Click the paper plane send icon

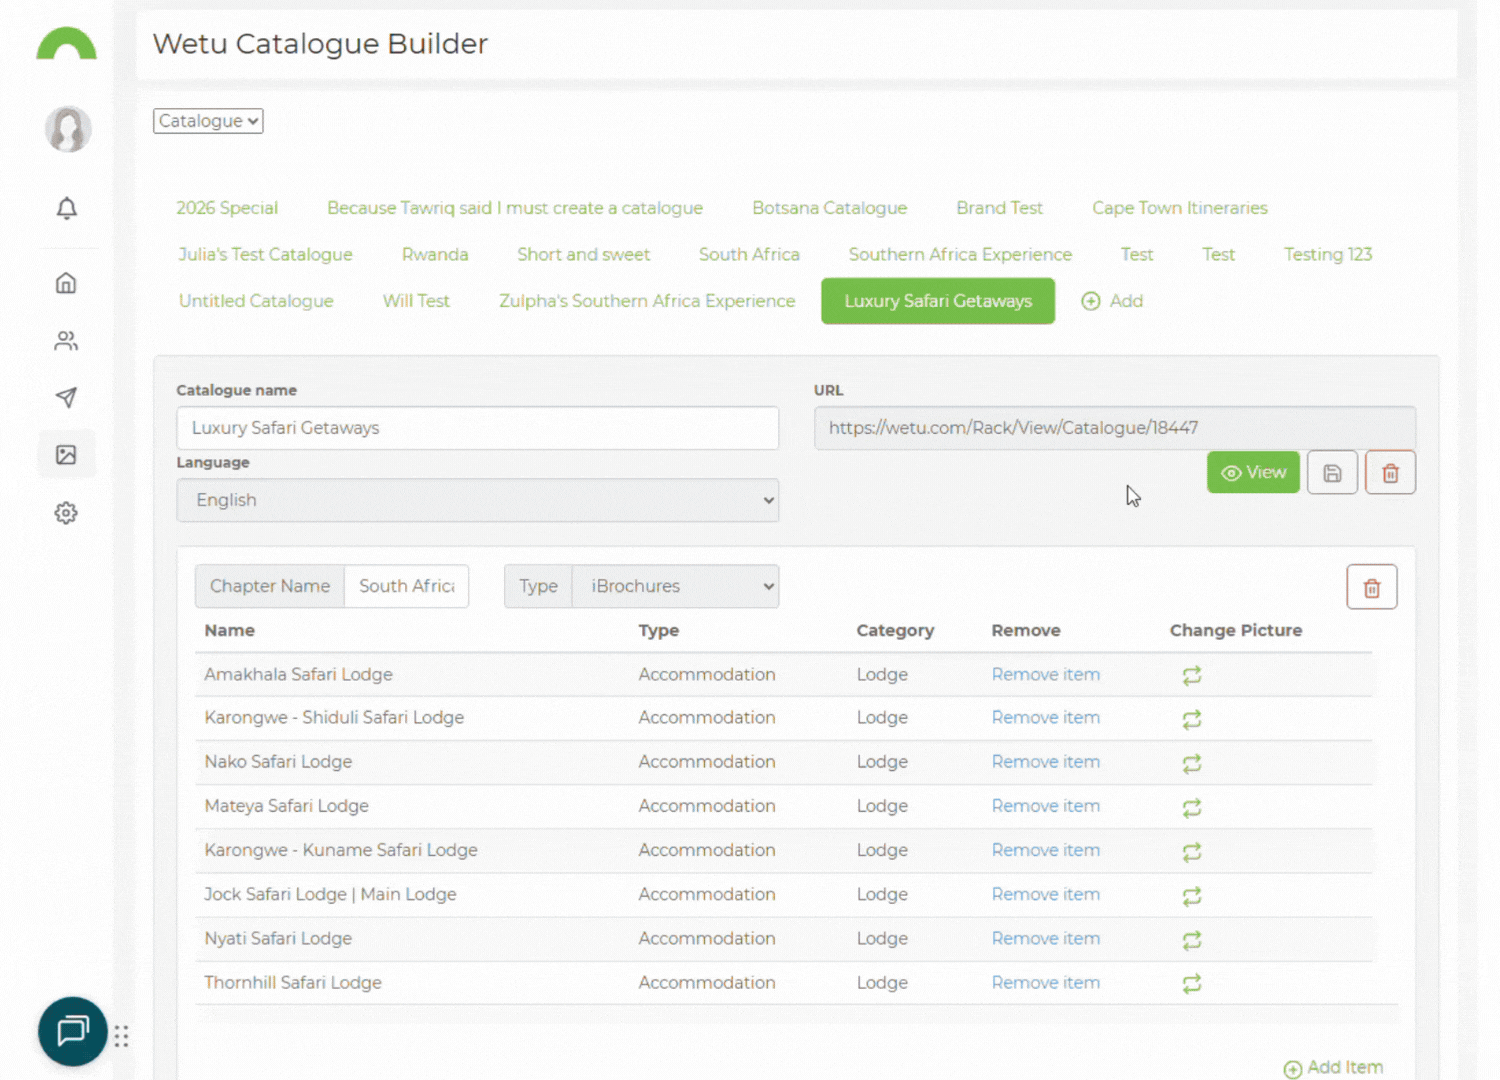pyautogui.click(x=66, y=398)
